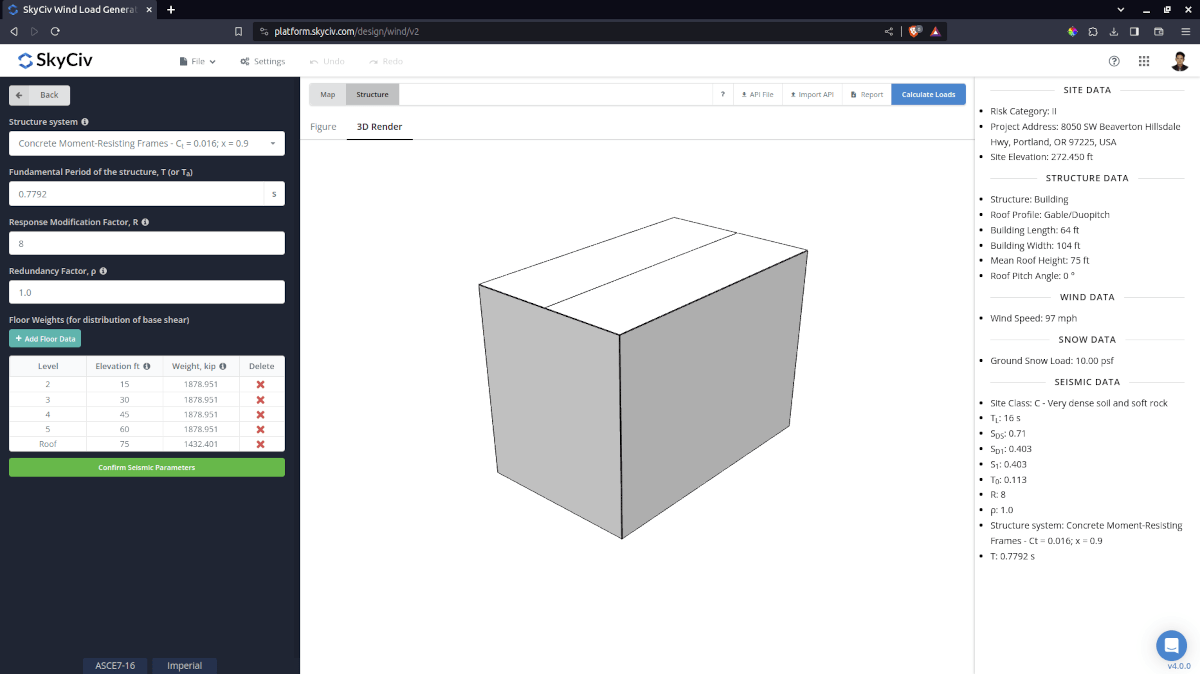Click the Calculate Loads button
Screen dimensions: 1200x674
(928, 93)
